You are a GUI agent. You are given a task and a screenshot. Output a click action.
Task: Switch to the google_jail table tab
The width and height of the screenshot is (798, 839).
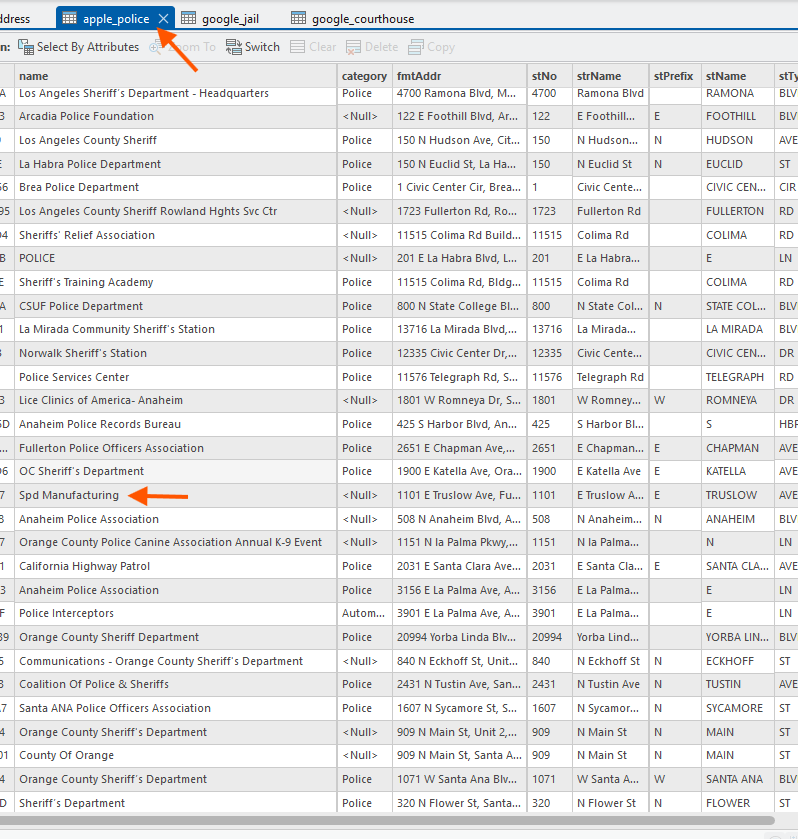[226, 19]
